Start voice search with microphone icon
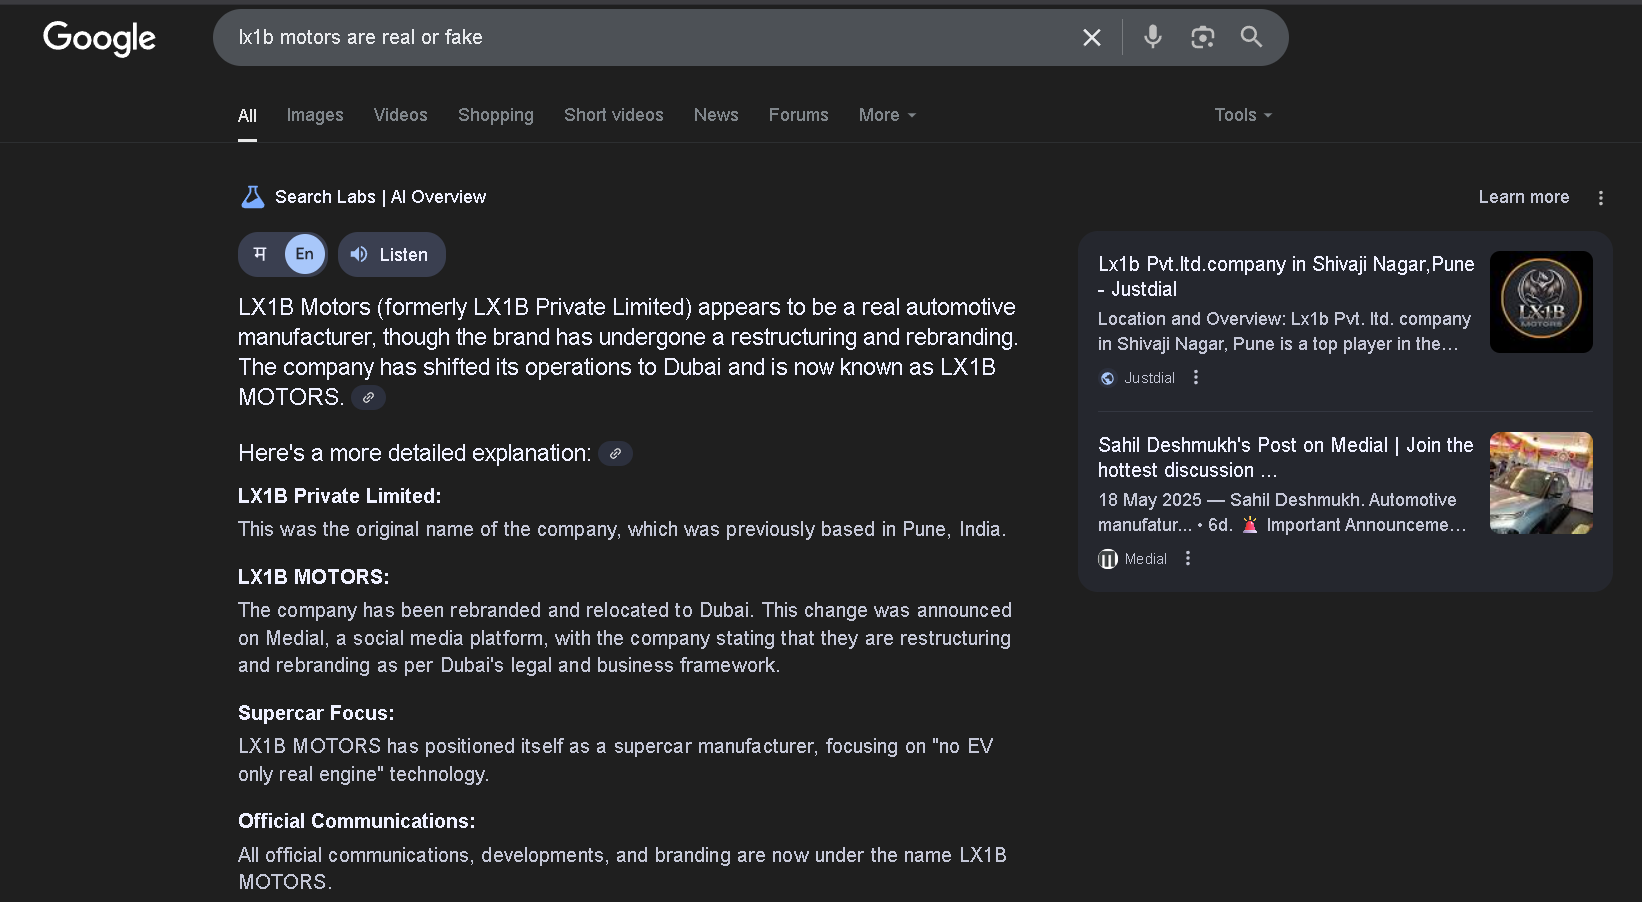Screen dimensions: 1642x902 pyautogui.click(x=1153, y=37)
